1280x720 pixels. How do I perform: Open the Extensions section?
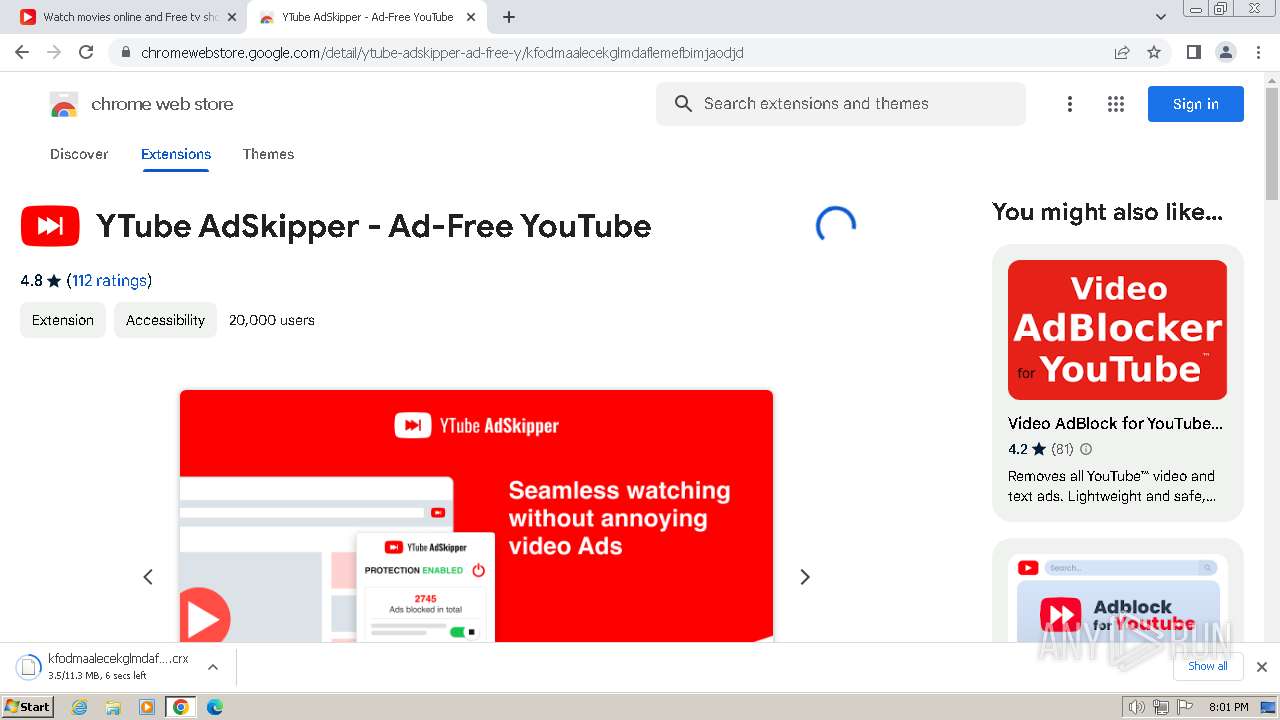[x=176, y=154]
